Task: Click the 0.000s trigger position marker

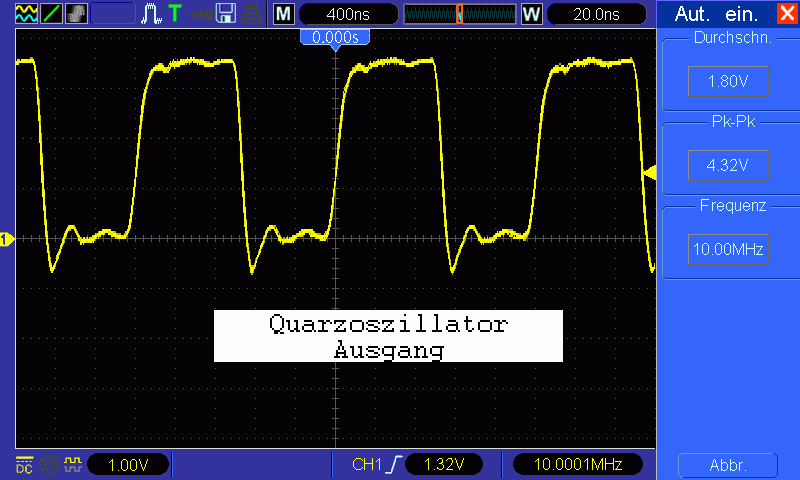Action: pos(335,37)
